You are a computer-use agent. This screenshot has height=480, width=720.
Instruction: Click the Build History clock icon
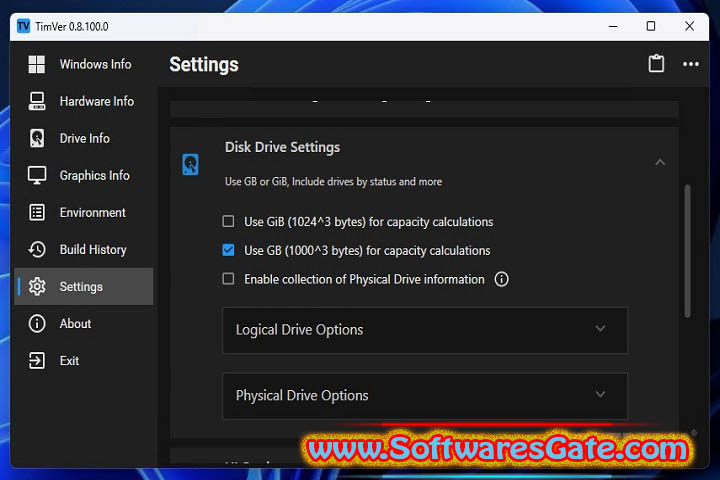point(37,249)
